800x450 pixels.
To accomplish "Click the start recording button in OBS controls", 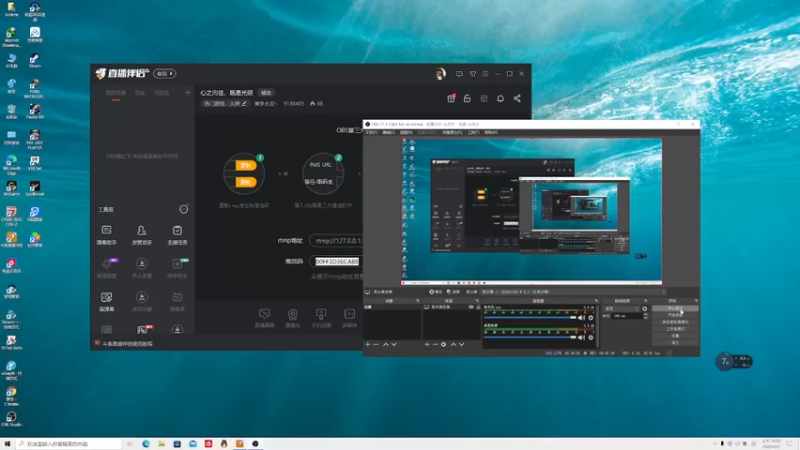I will [x=675, y=315].
